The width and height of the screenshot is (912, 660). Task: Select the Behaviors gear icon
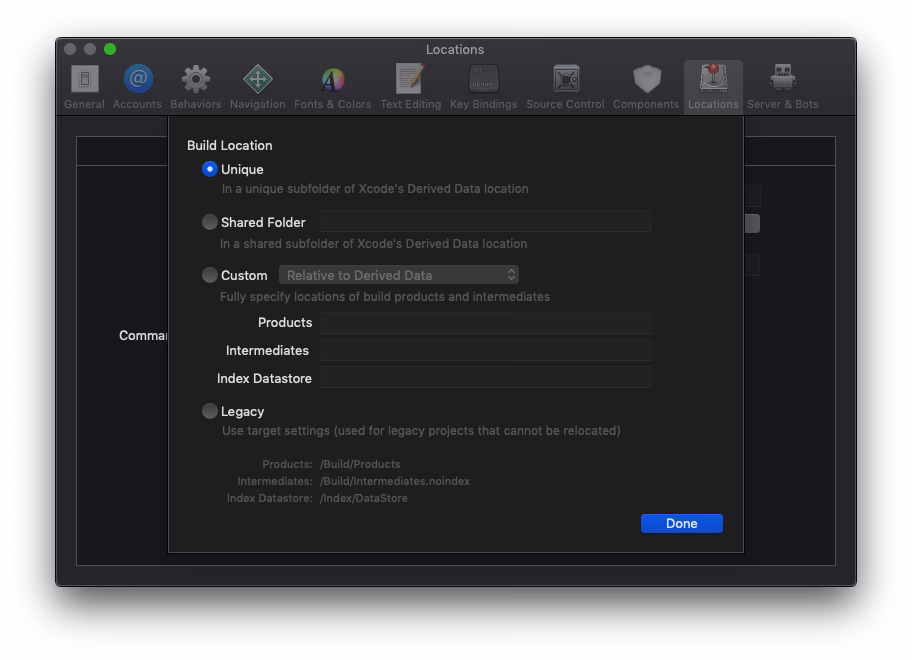(x=196, y=79)
